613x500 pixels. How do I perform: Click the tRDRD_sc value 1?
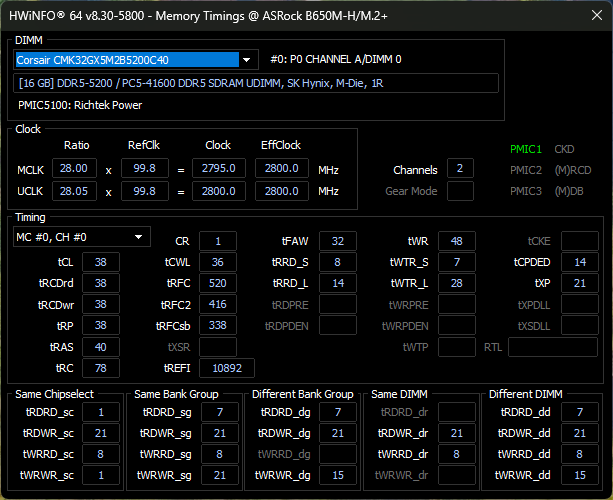101,412
